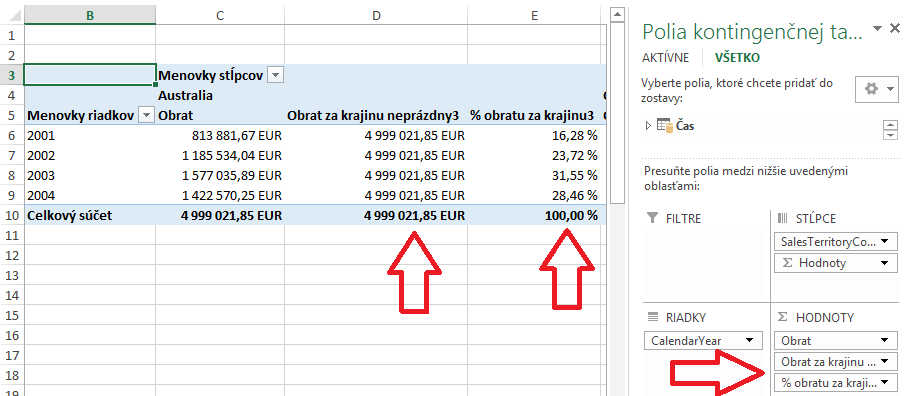Select row header 6
This screenshot has height=396, width=913.
[12, 136]
